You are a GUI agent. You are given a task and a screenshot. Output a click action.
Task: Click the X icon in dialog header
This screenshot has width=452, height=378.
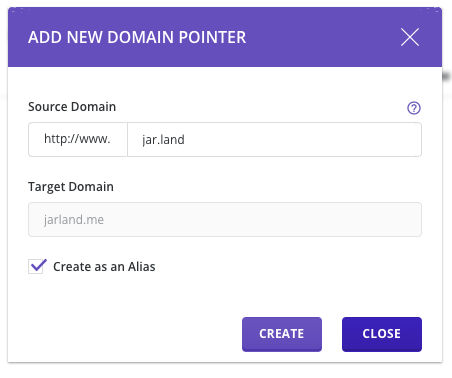point(410,37)
